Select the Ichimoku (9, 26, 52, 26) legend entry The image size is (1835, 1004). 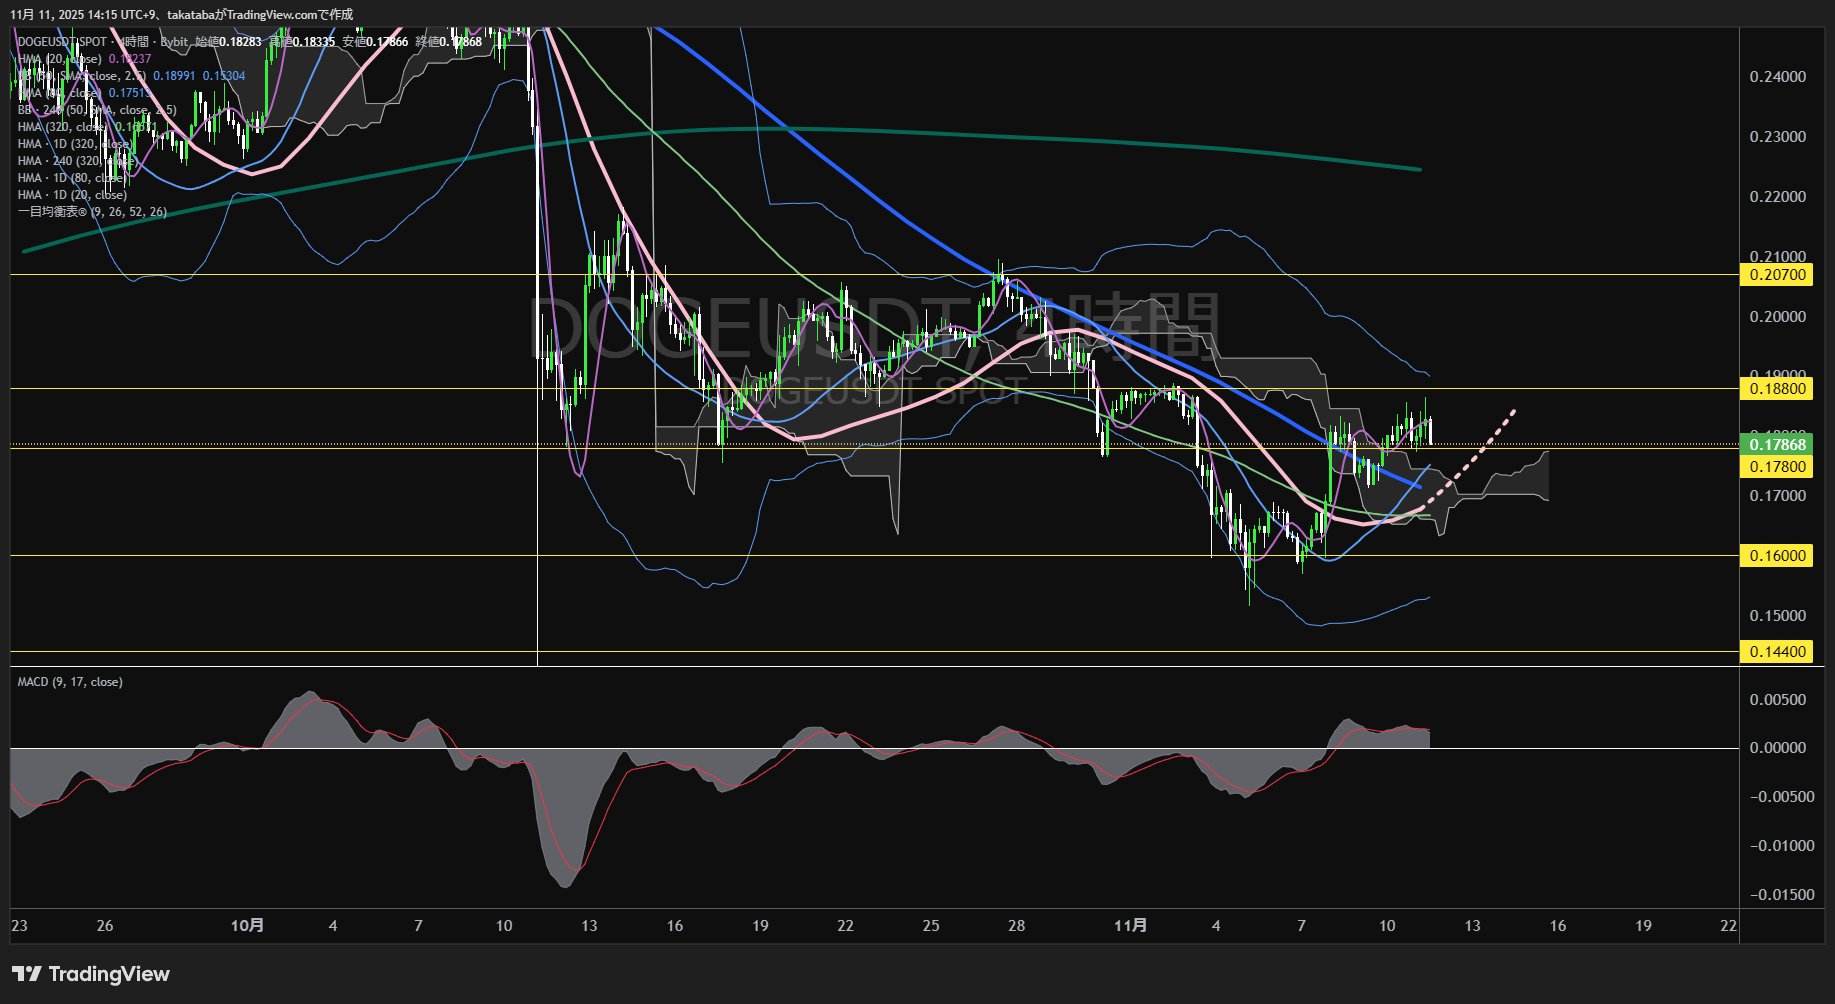[x=92, y=212]
